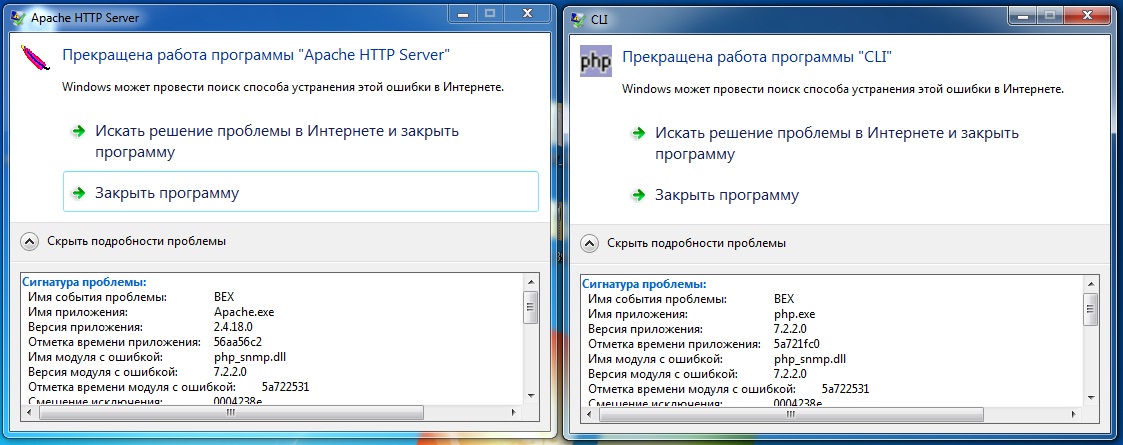This screenshot has height=445, width=1123.
Task: Click the Apache HTTP Server title bar icon
Action: (x=17, y=17)
